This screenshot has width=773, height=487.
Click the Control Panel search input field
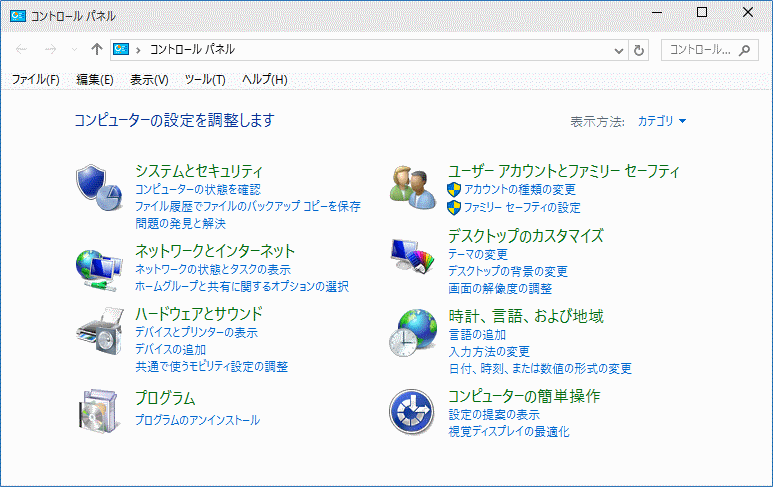point(710,50)
